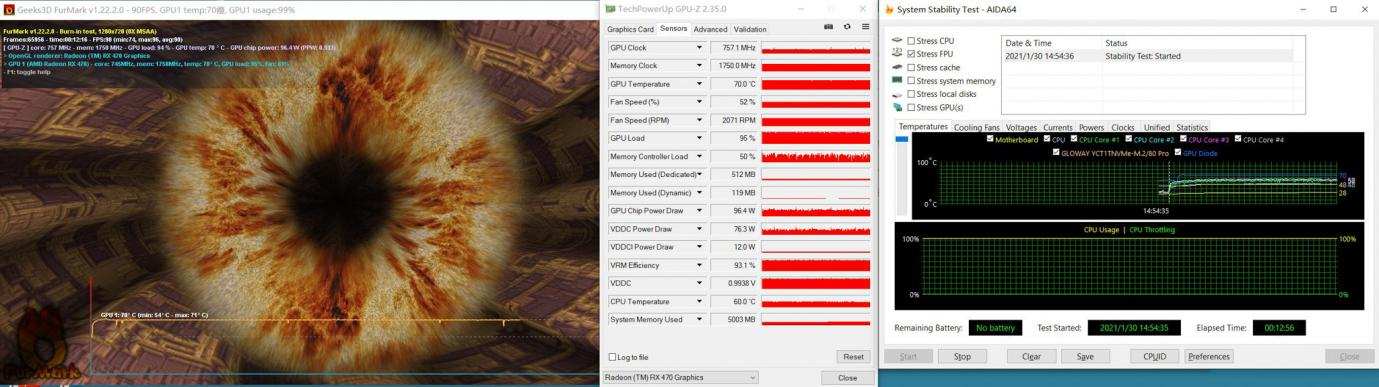Open the GPU-Z hamburger menu icon
This screenshot has width=1379, height=387.
(x=865, y=27)
